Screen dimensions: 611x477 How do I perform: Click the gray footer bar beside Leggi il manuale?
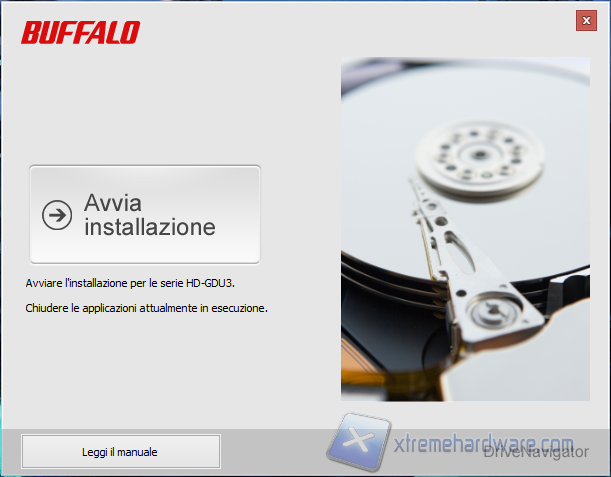tap(273, 452)
